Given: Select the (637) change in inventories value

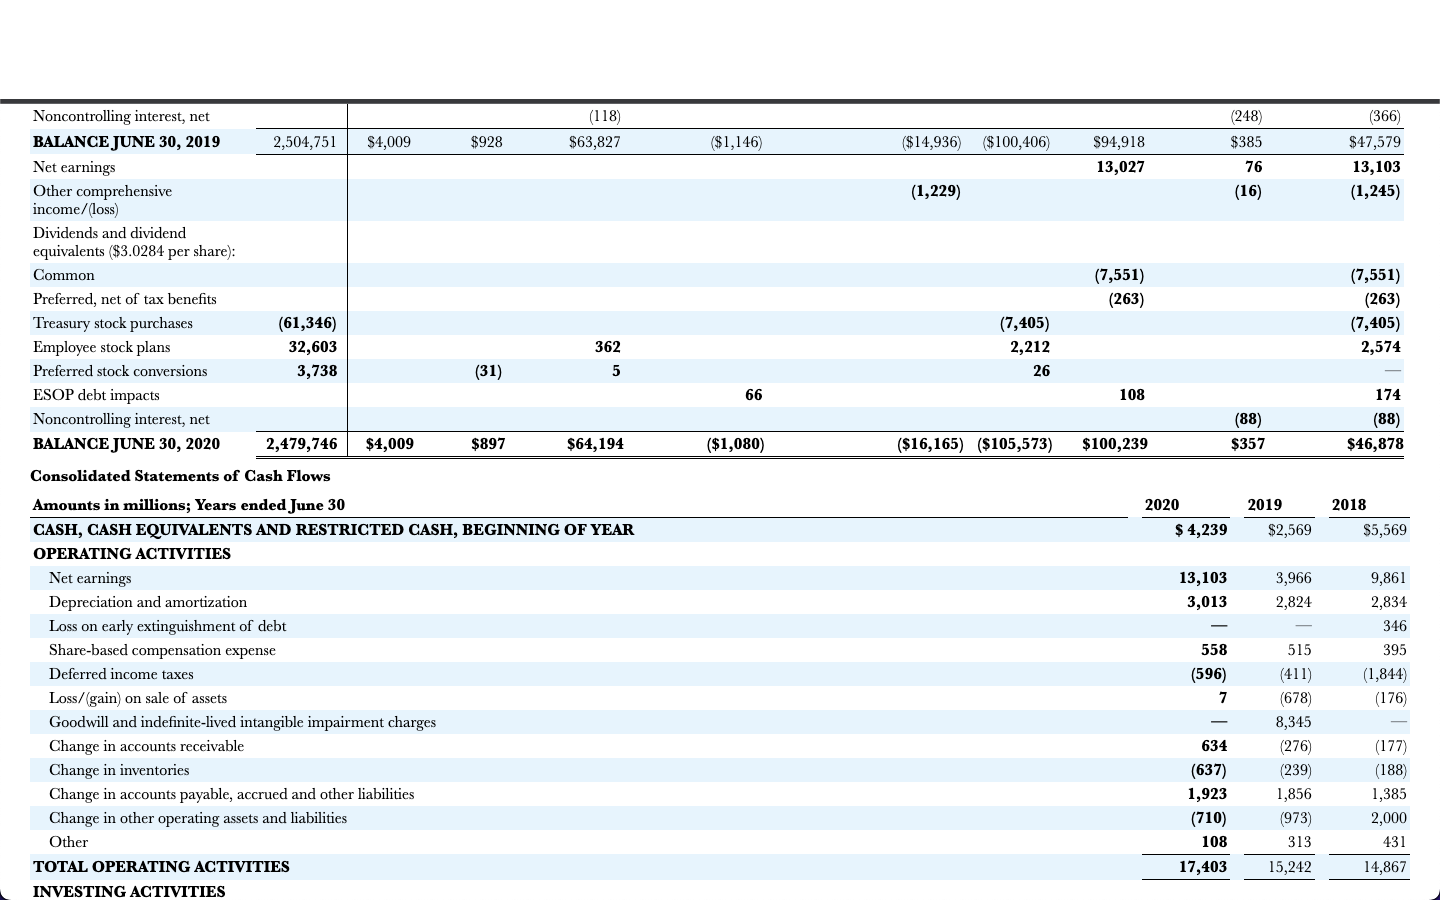Looking at the screenshot, I should (x=1208, y=770).
